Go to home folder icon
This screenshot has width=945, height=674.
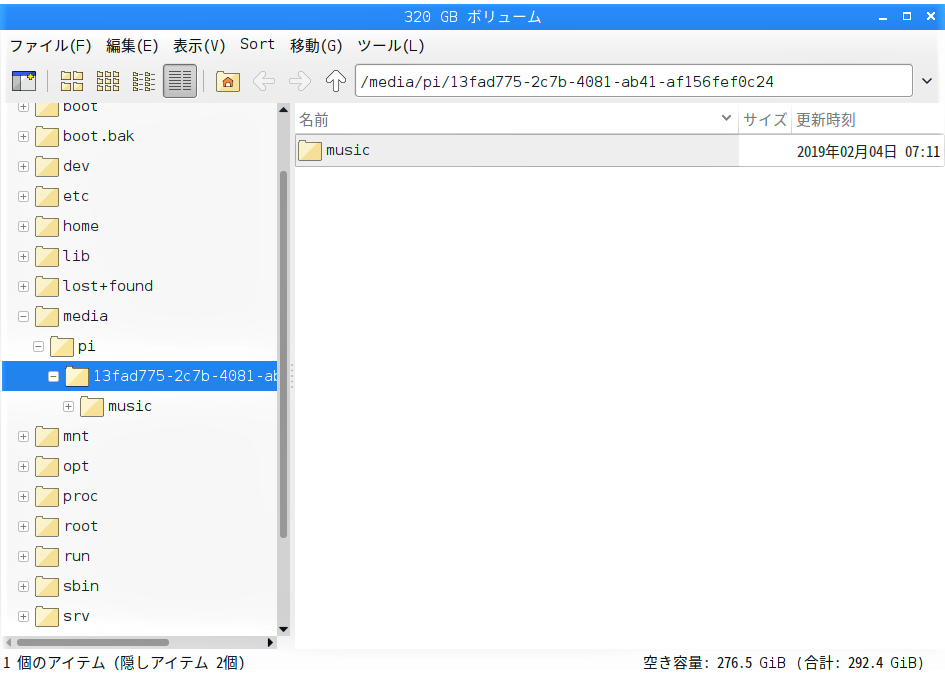pyautogui.click(x=228, y=81)
